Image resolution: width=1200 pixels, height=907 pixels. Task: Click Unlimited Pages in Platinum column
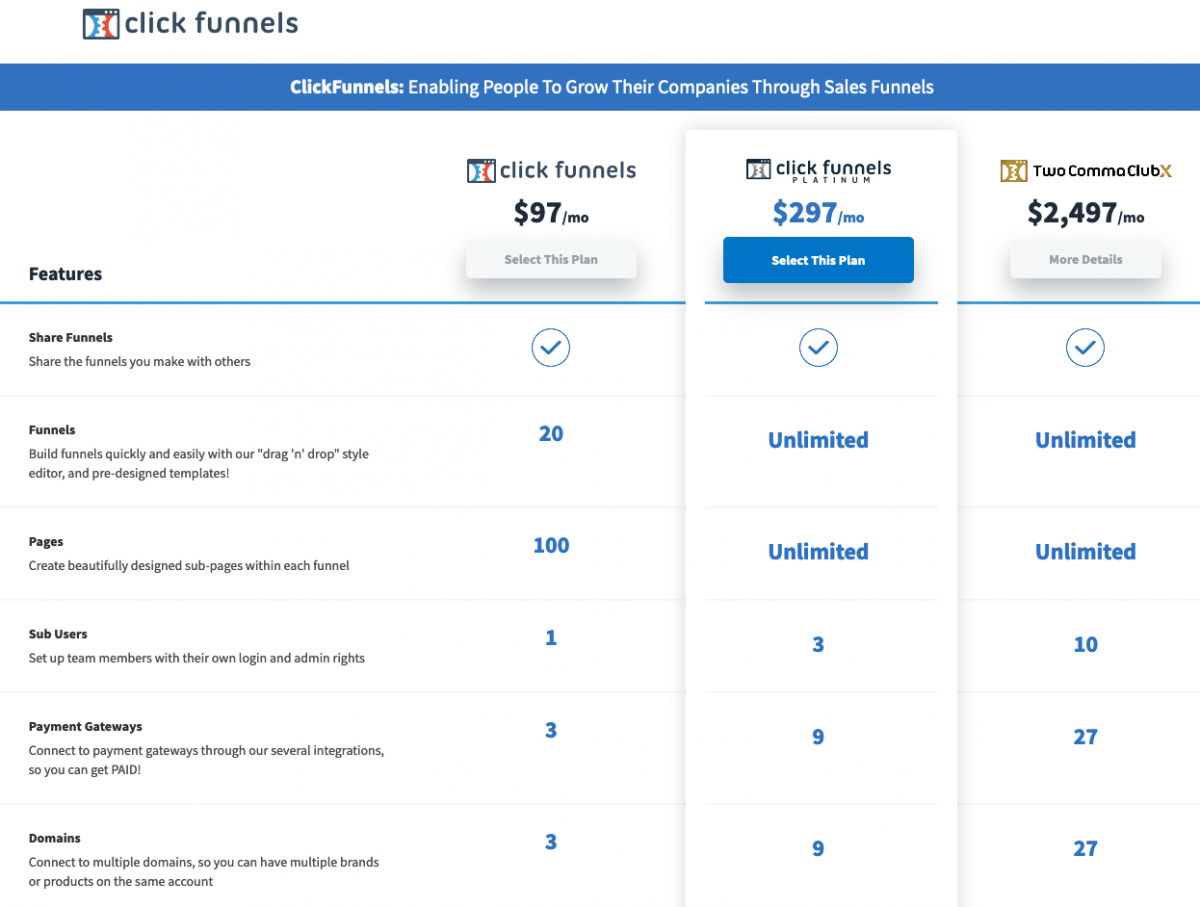pos(818,552)
